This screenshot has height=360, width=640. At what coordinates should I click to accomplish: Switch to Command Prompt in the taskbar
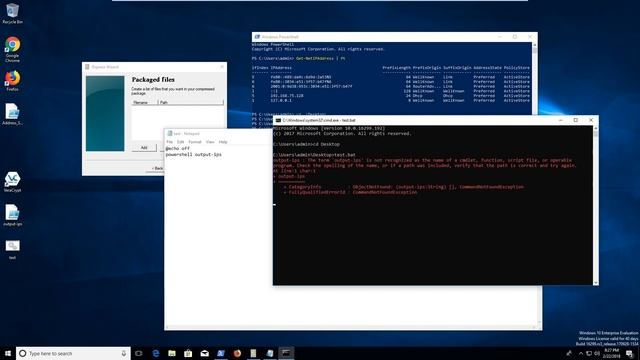point(286,353)
